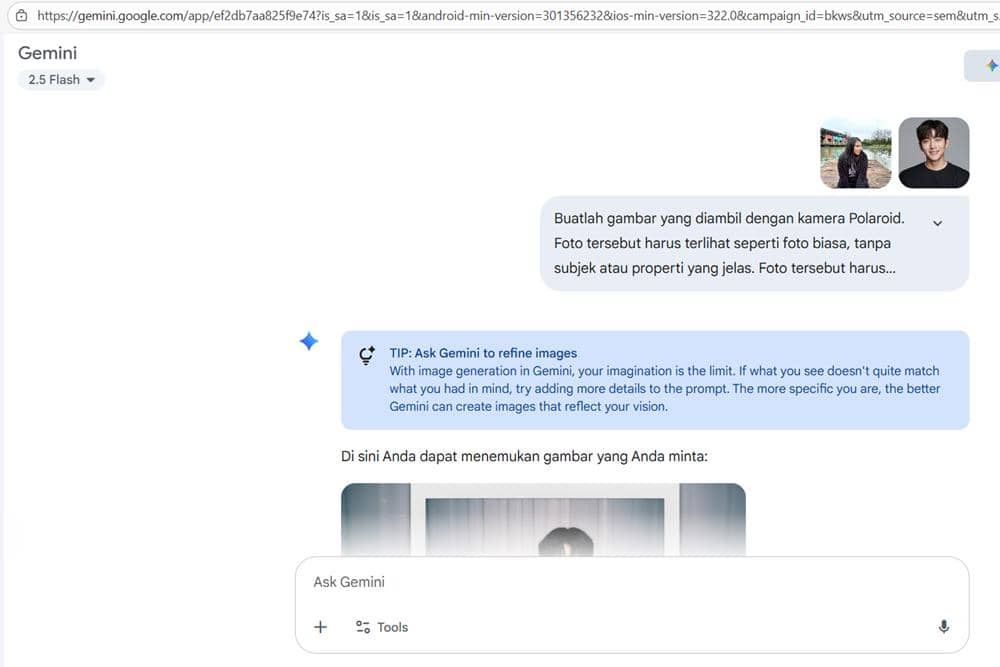Click the plus icon to add files
Image resolution: width=1000 pixels, height=667 pixels.
point(320,627)
